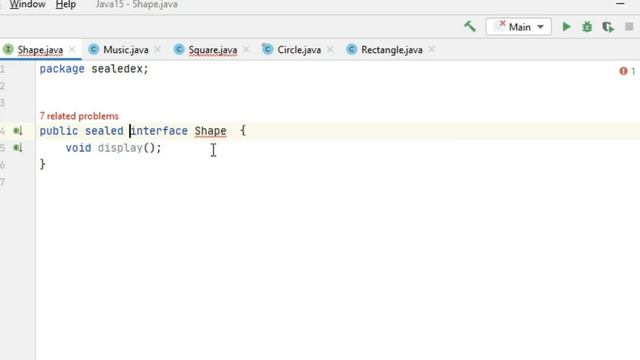Click the Stop square icon in toolbar
640x360 pixels.
(629, 27)
